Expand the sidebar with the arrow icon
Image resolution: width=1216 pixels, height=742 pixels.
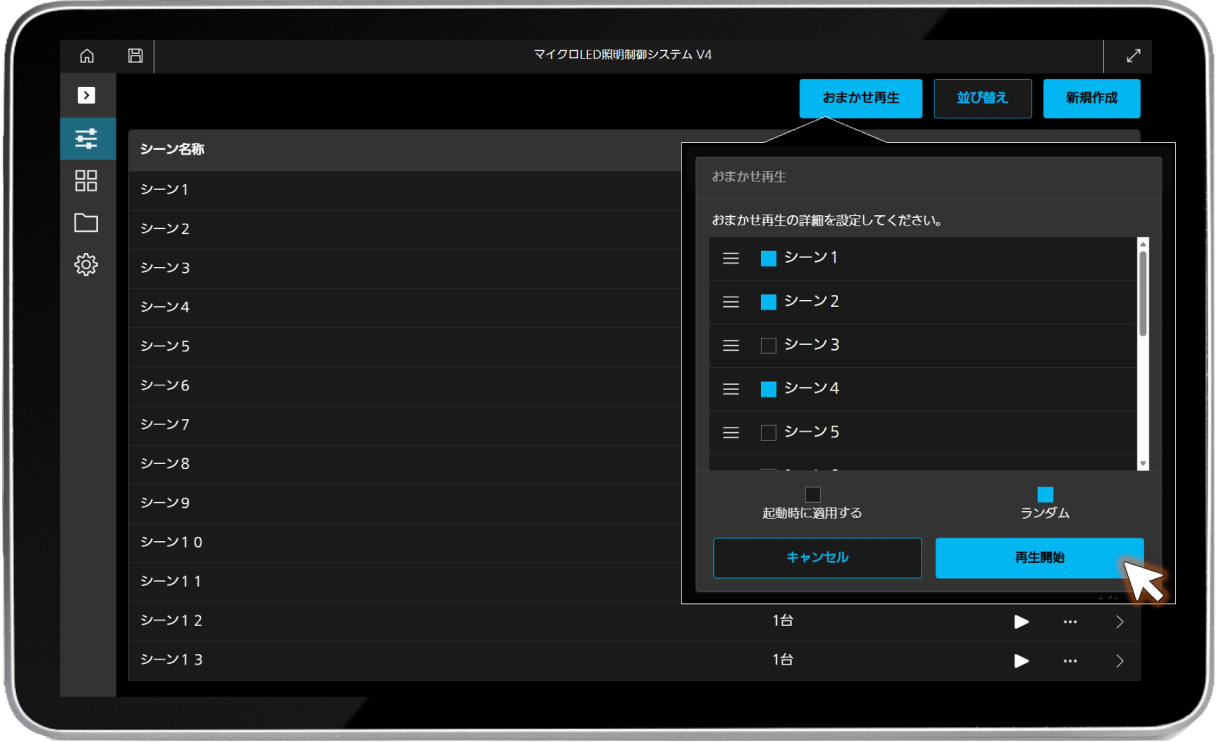[87, 95]
